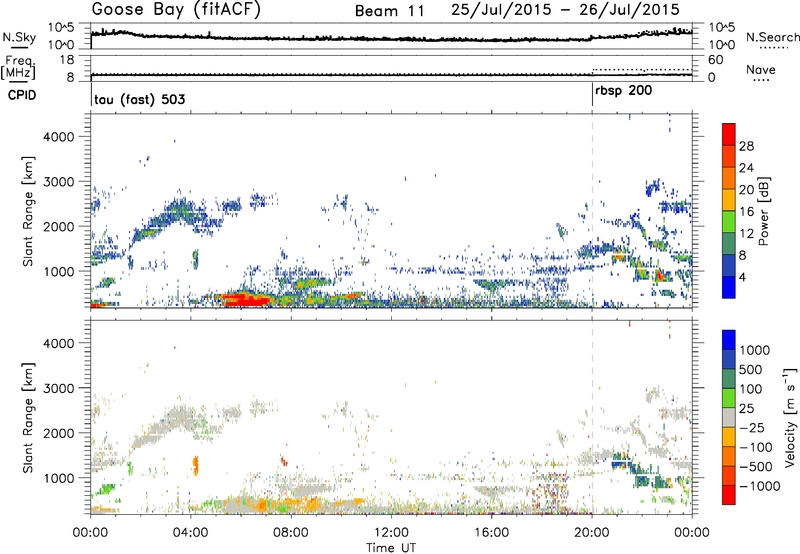Click the '60' tick on Nave axis
This screenshot has width=800, height=554.
click(715, 60)
